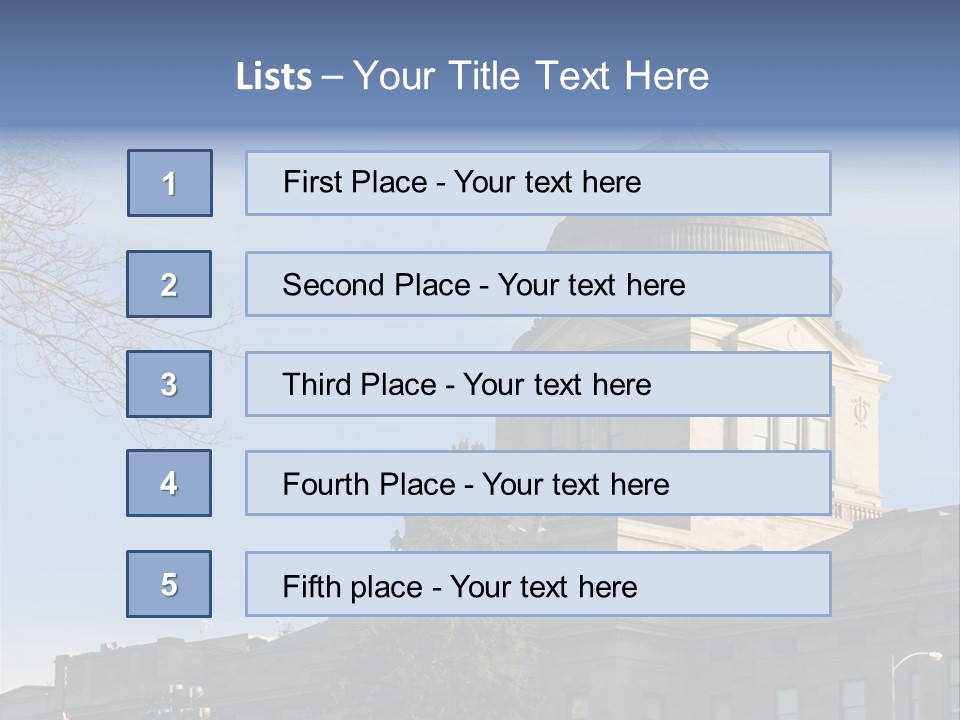Select the number 2 square

click(169, 284)
